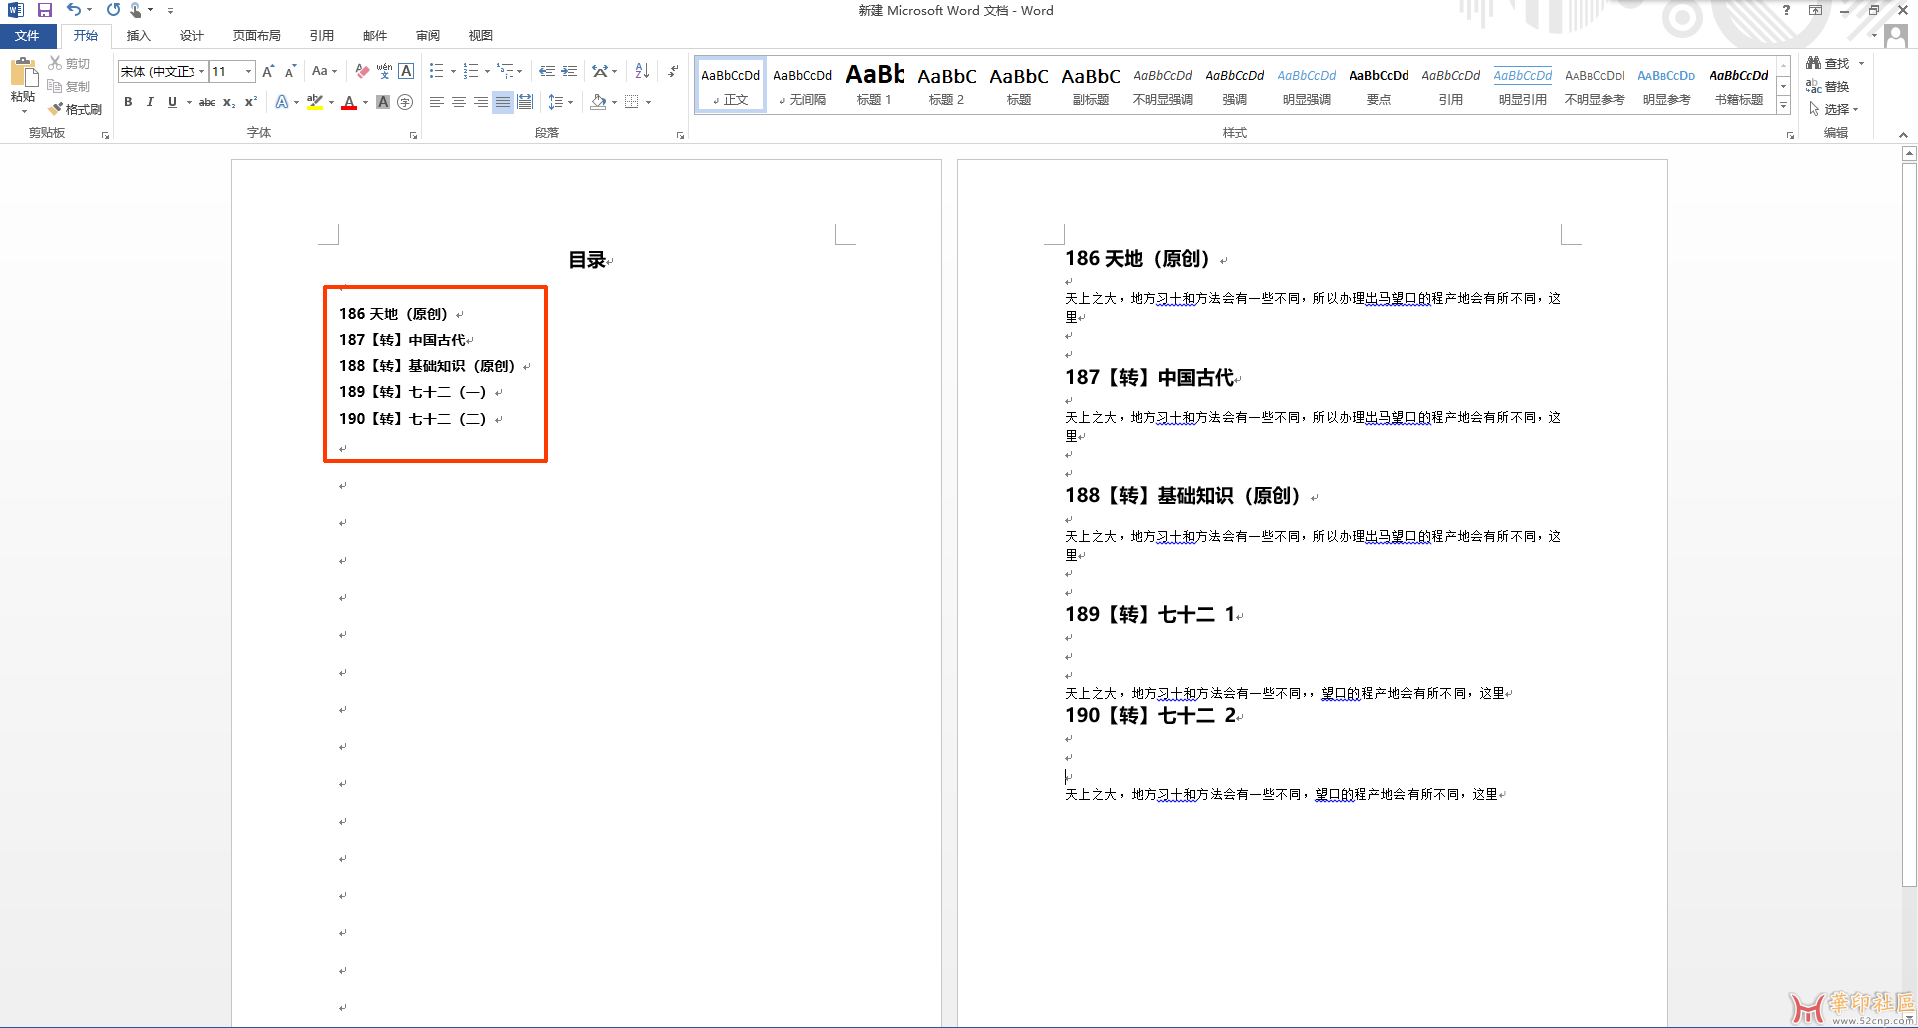Switch to the View (视图) tab
Screen dimensions: 1918x1028
(480, 36)
